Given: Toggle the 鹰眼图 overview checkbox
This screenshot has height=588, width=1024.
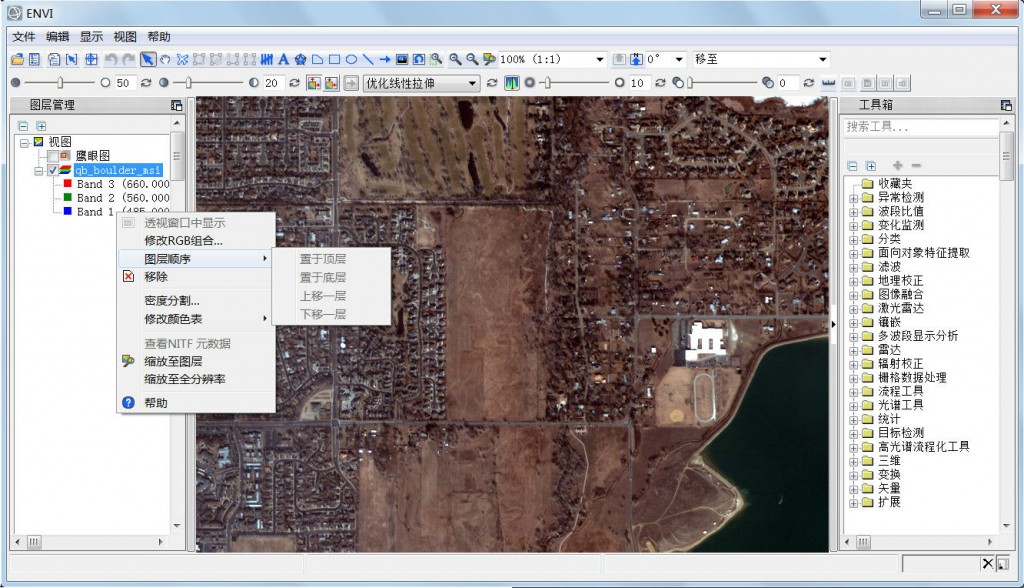Looking at the screenshot, I should [x=53, y=156].
